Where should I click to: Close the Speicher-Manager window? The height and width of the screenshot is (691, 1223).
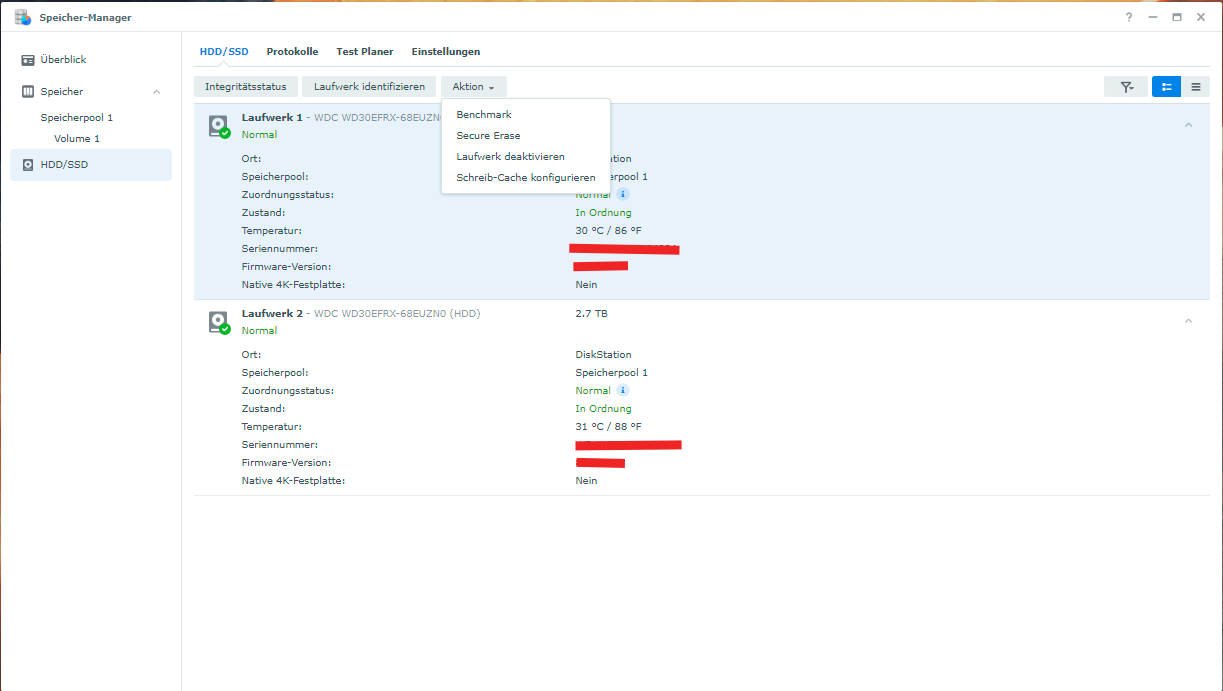pos(1201,17)
